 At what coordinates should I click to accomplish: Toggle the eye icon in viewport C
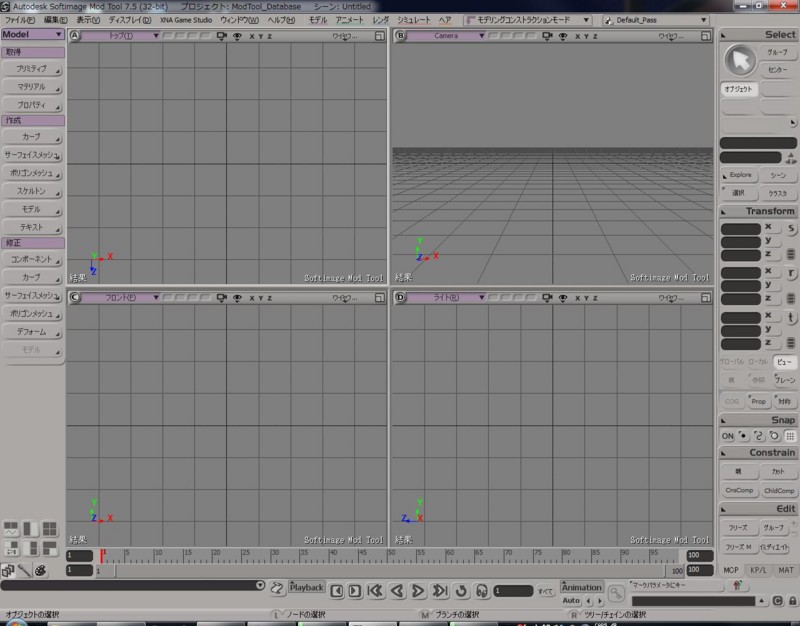coord(237,298)
